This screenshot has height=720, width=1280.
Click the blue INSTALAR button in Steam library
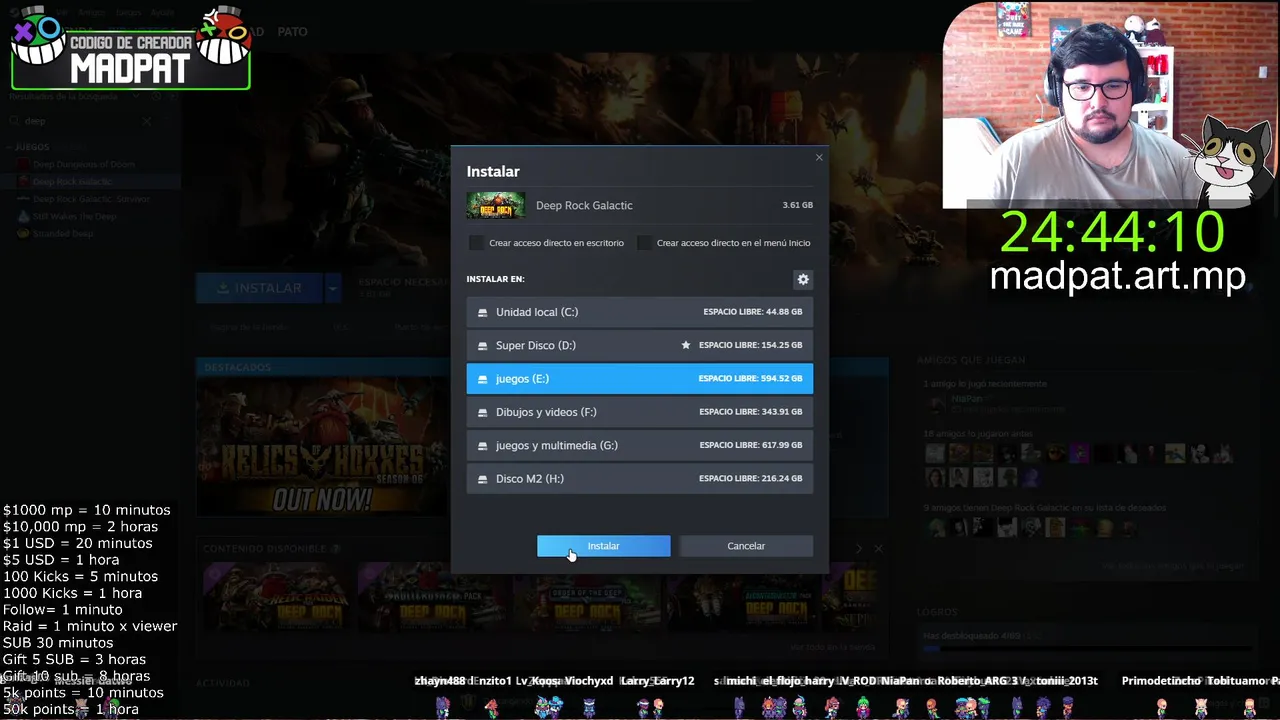[x=258, y=288]
